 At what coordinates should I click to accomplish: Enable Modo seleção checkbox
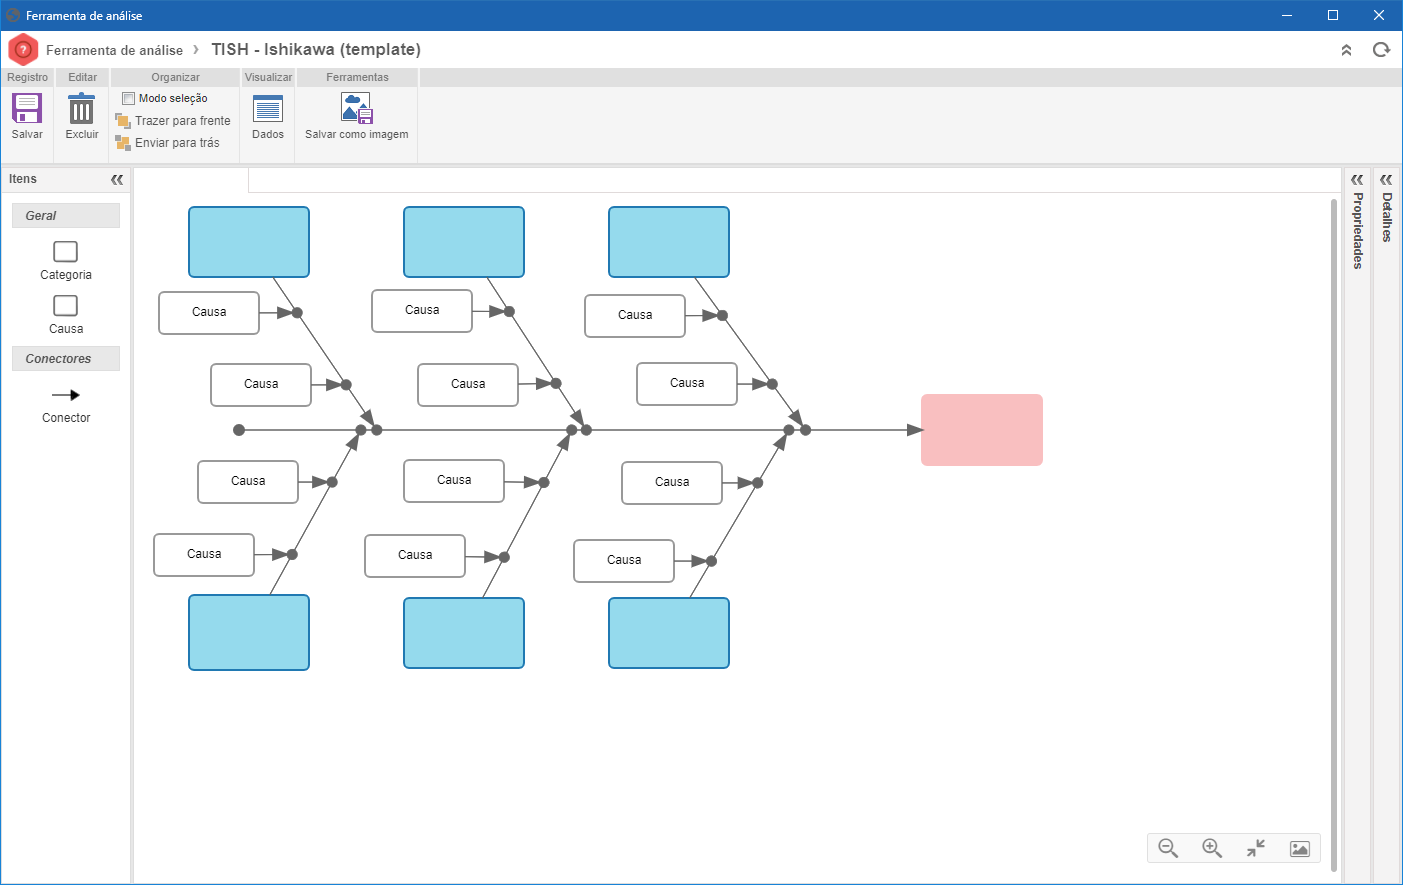click(128, 98)
